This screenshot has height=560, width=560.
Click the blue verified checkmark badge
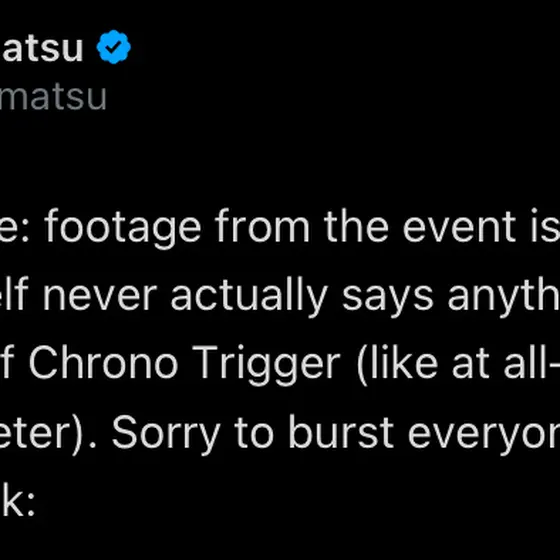click(x=114, y=47)
